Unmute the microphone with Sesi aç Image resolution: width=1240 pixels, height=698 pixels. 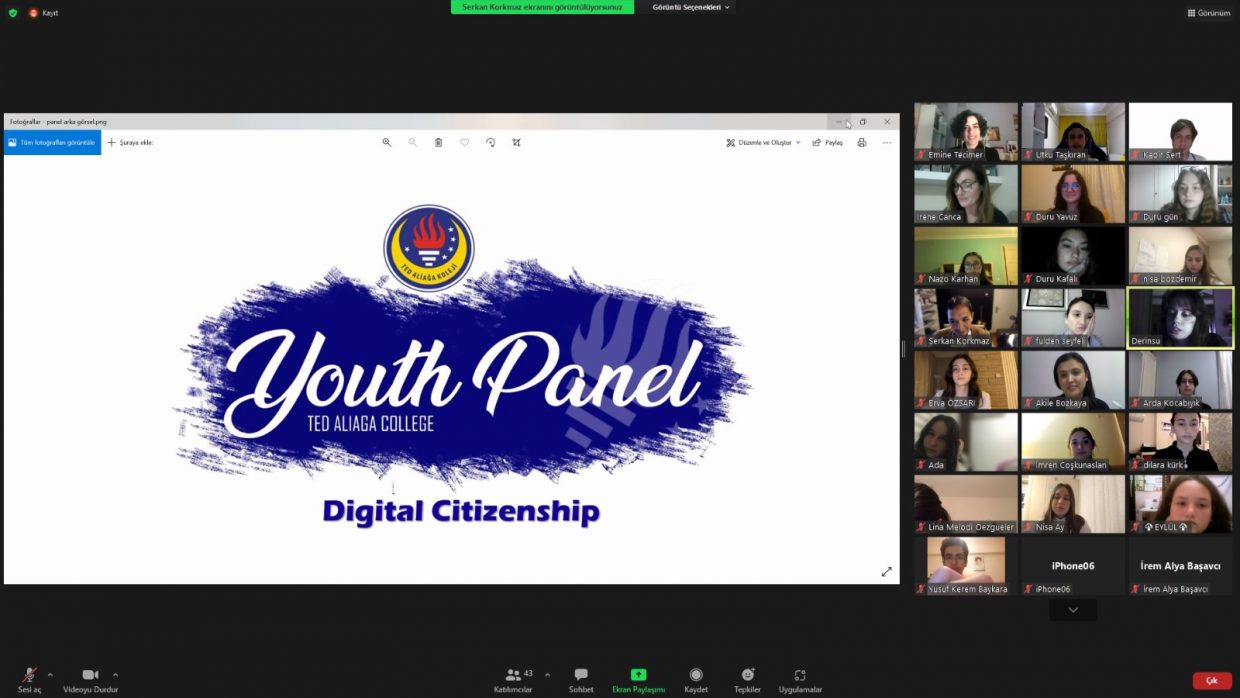click(30, 680)
